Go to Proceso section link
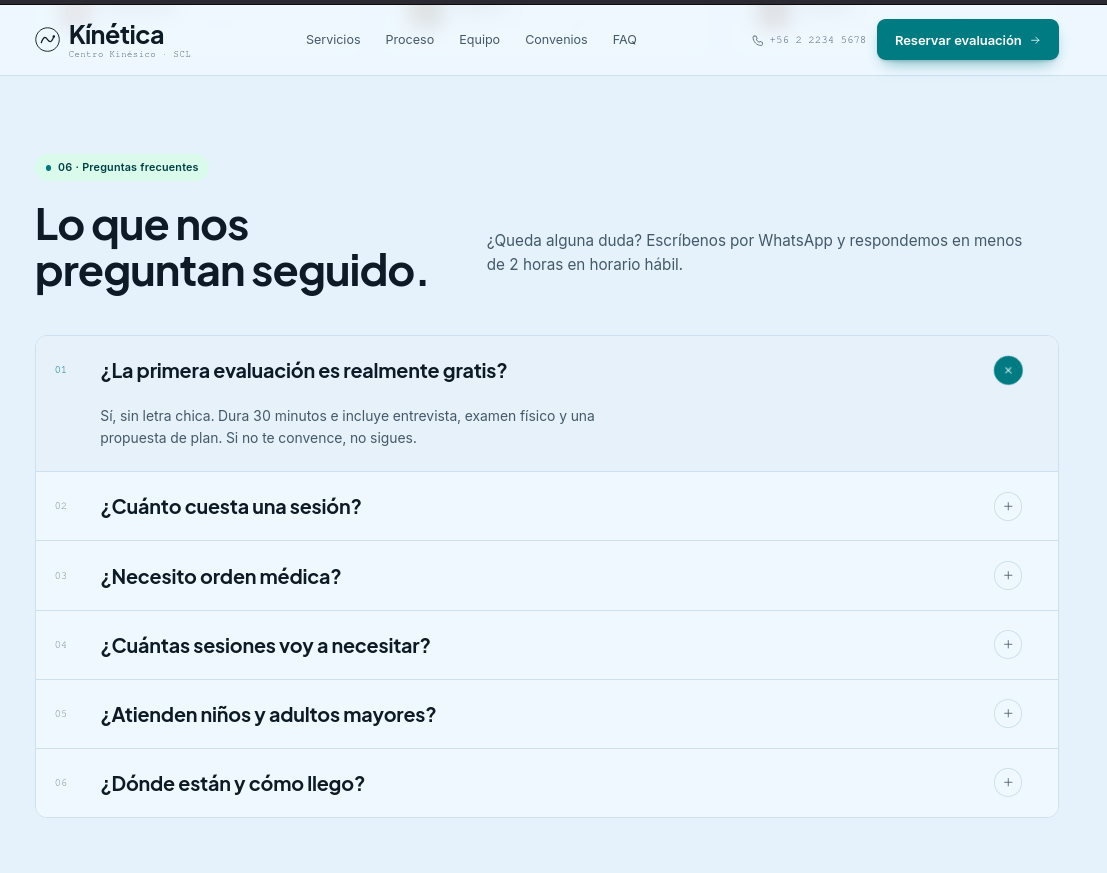This screenshot has width=1107, height=873. [x=409, y=40]
